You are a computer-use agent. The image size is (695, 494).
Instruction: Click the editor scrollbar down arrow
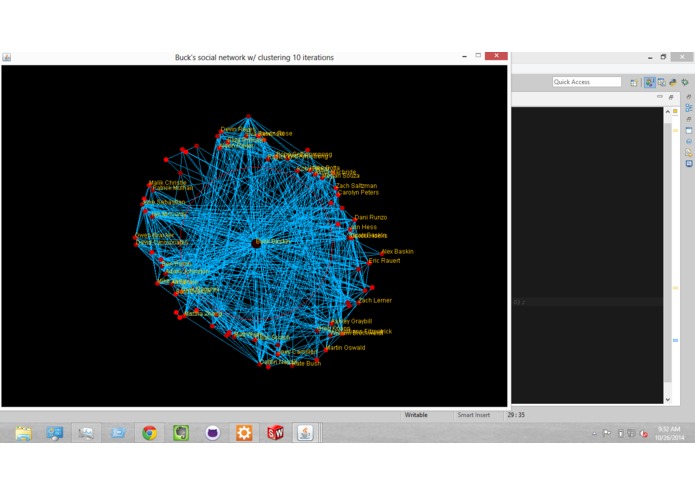click(x=668, y=399)
